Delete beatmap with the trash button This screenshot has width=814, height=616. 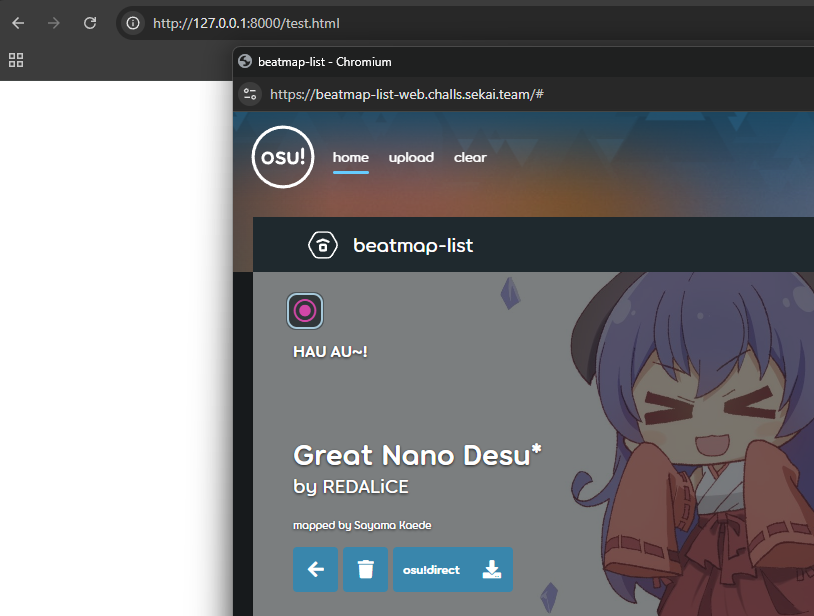coord(365,570)
